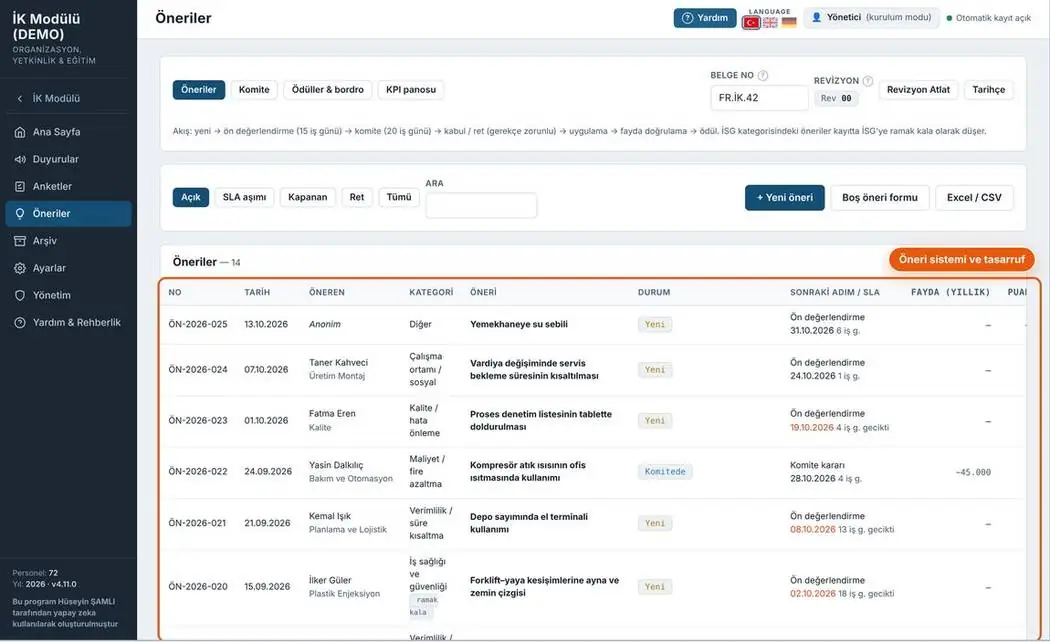Create a suggestion with + Yeni öneri
Viewport: 1050px width, 642px height.
coord(785,197)
